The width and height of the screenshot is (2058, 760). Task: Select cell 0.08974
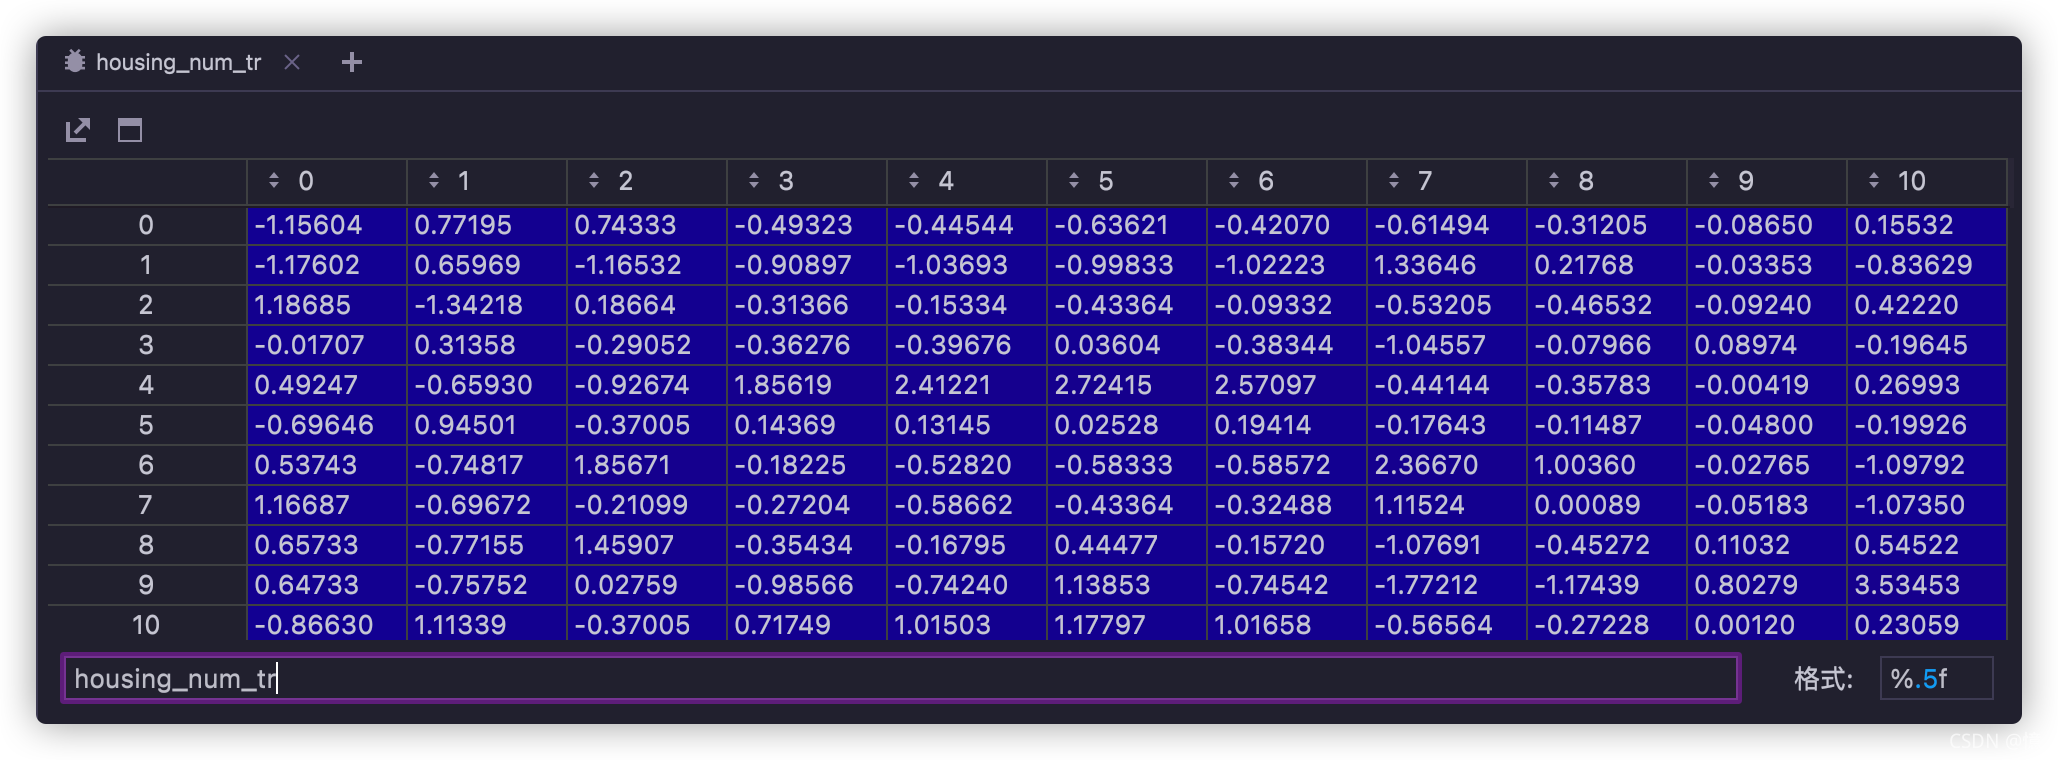coord(1767,345)
